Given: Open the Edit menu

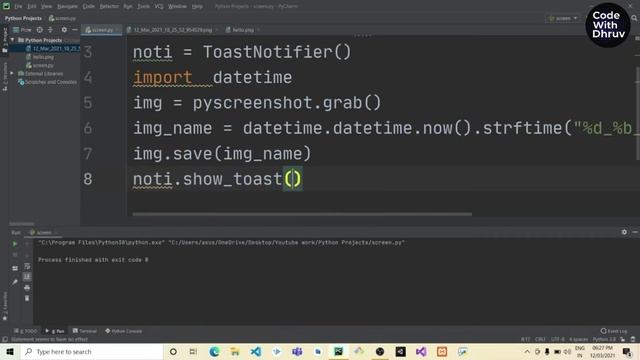Looking at the screenshot, I should 32,7.
